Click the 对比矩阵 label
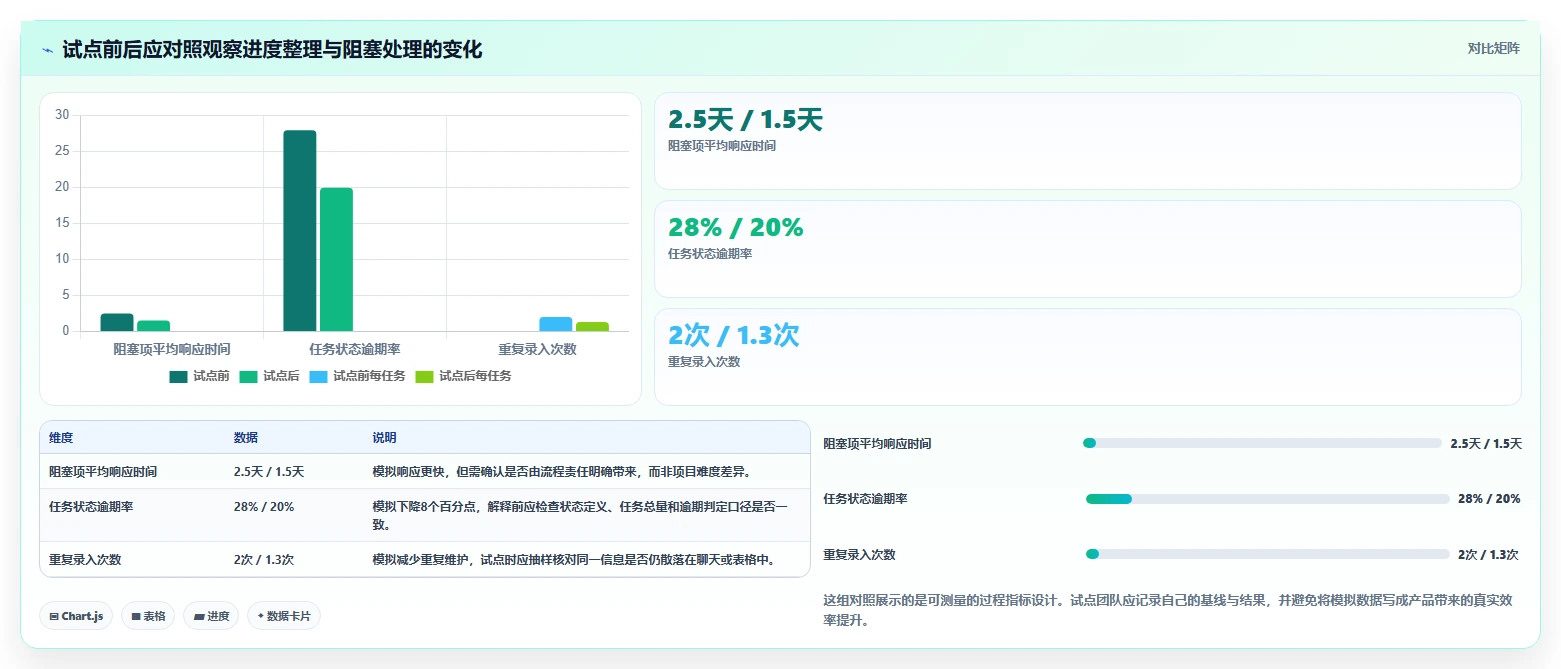 1493,49
